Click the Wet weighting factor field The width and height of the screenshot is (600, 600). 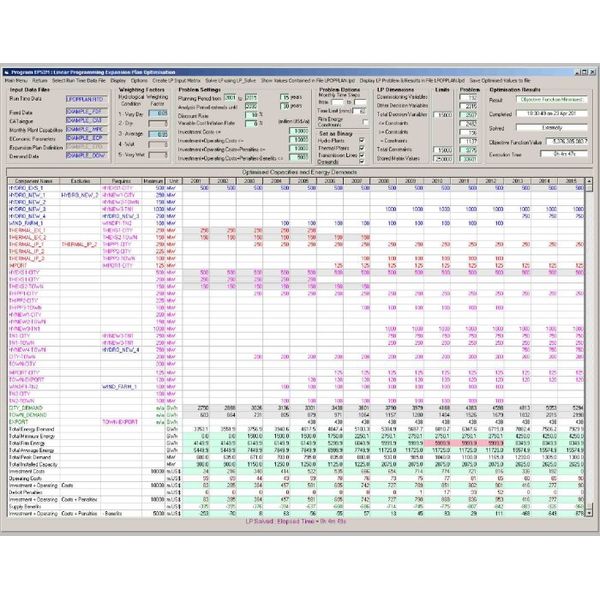158,145
